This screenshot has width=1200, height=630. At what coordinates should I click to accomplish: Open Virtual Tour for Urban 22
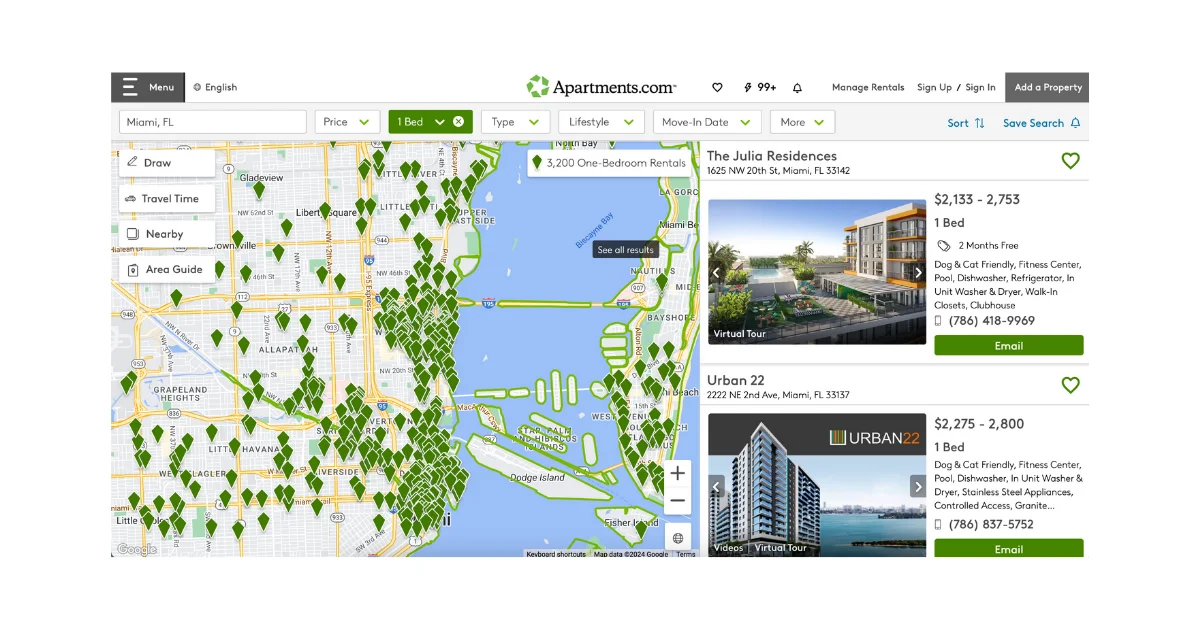click(x=780, y=548)
